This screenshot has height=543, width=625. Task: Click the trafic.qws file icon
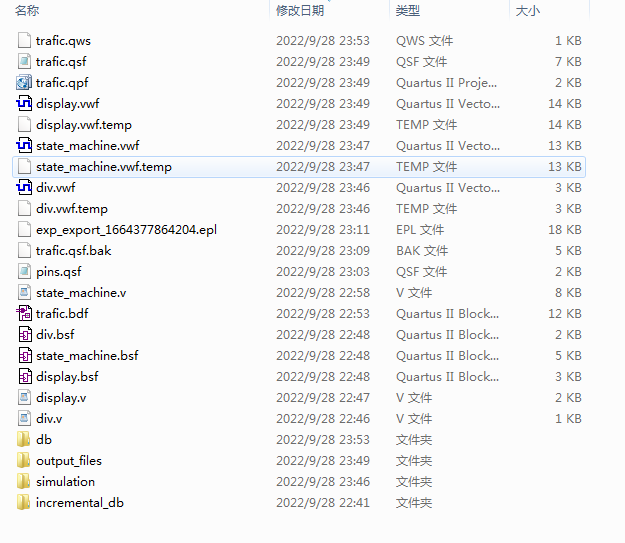[24, 40]
